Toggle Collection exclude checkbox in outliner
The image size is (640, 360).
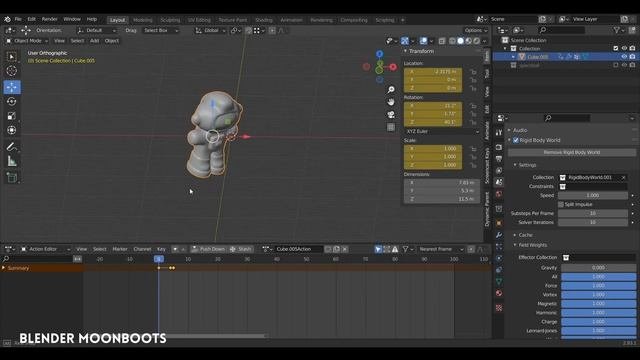click(616, 49)
